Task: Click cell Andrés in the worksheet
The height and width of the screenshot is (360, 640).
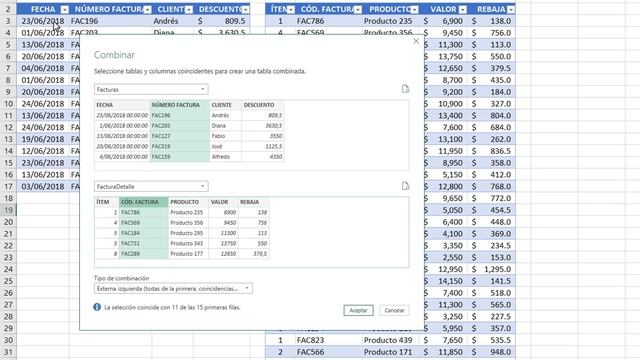Action: pyautogui.click(x=173, y=21)
